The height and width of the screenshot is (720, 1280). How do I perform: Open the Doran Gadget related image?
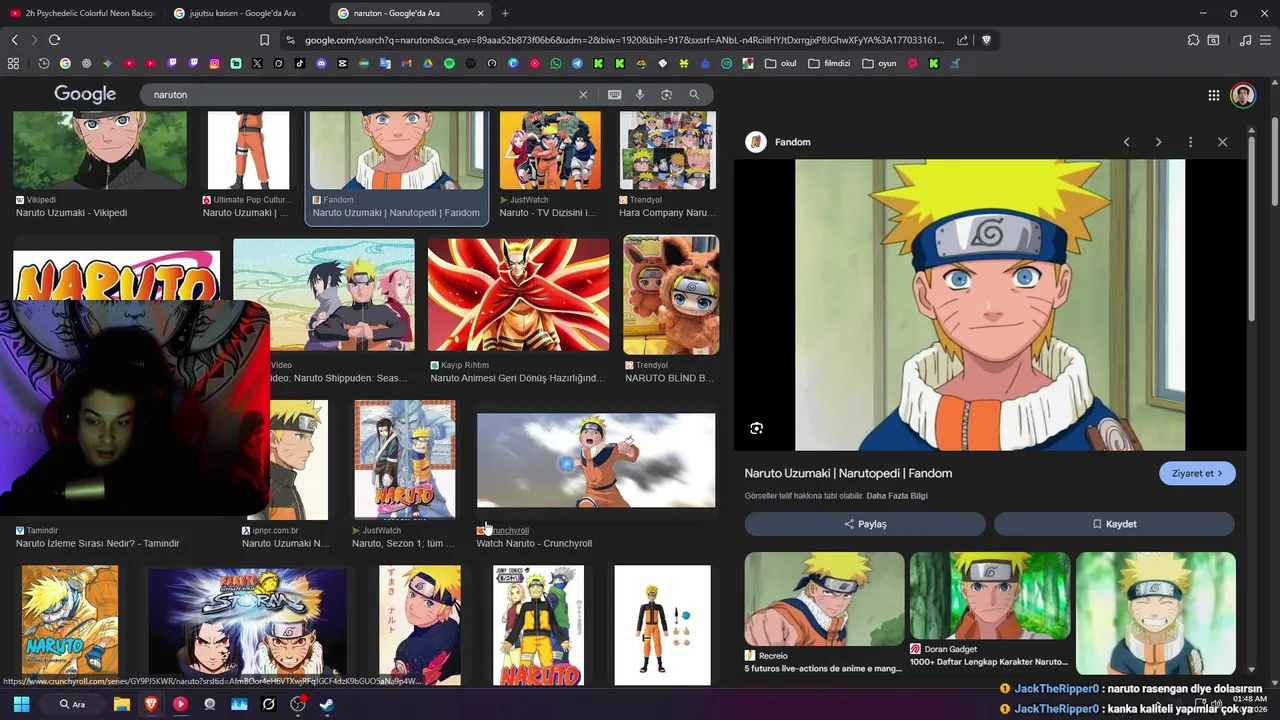pyautogui.click(x=990, y=596)
